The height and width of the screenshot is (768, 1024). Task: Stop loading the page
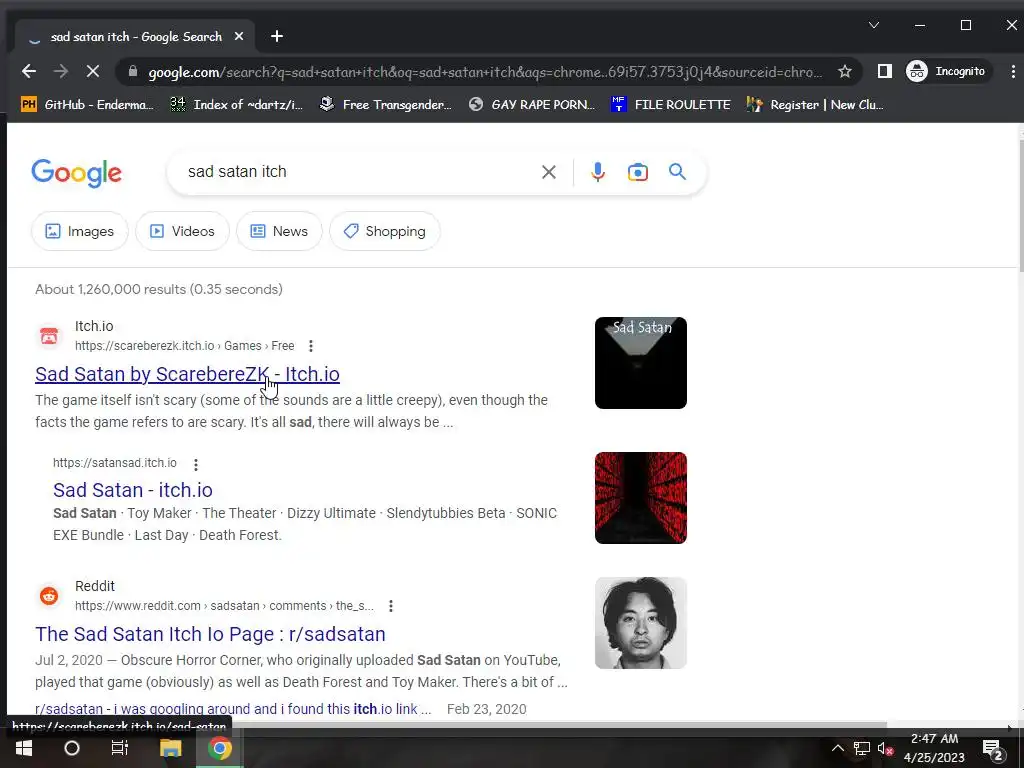click(x=93, y=71)
